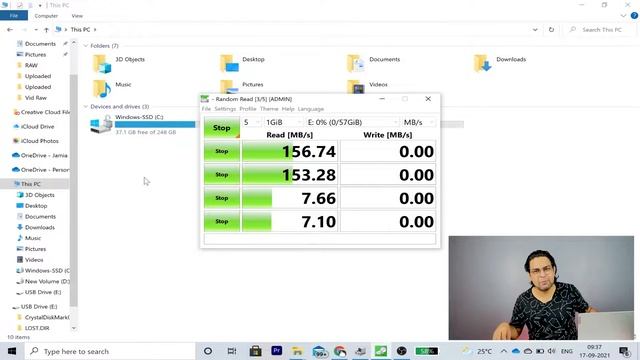
Task: Select iCloud Drive in sidebar
Action: coord(33,127)
